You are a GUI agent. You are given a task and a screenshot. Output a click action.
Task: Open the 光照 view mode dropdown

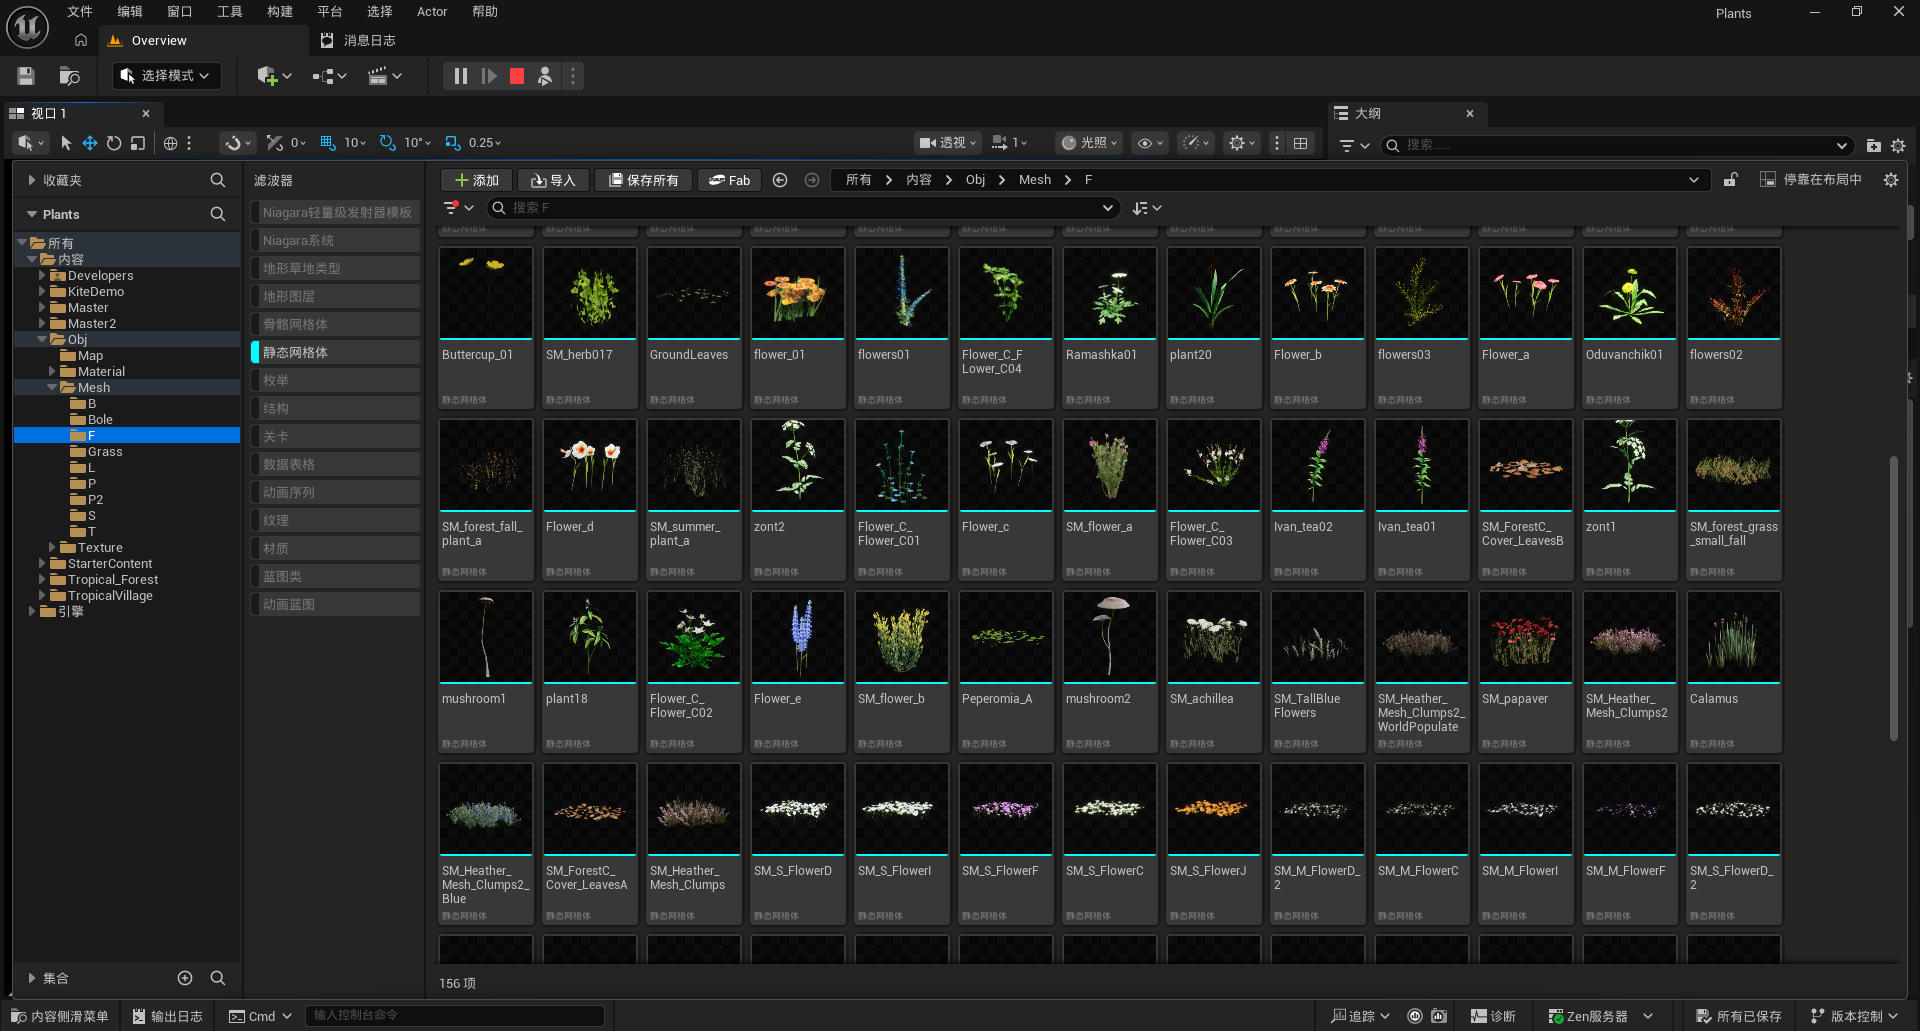tap(1089, 143)
